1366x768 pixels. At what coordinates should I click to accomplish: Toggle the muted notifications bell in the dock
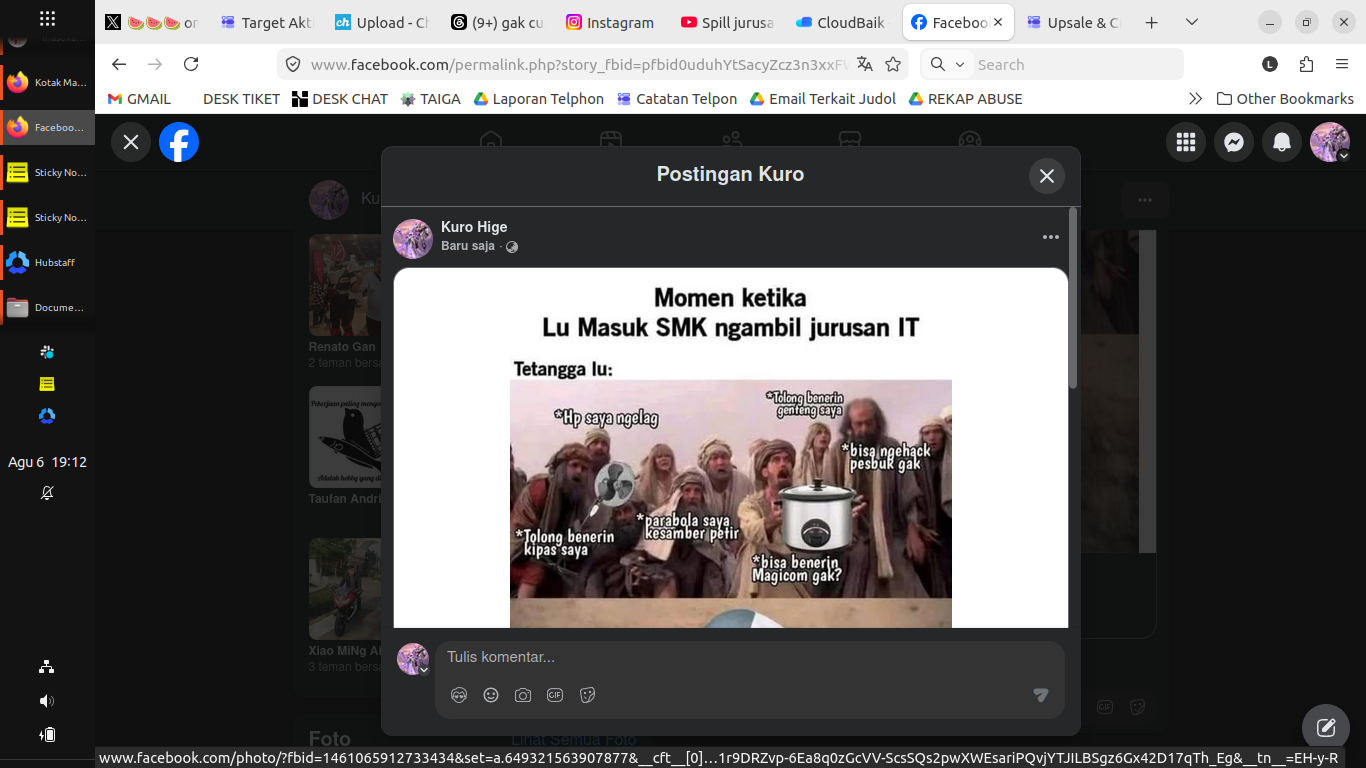pyautogui.click(x=47, y=493)
